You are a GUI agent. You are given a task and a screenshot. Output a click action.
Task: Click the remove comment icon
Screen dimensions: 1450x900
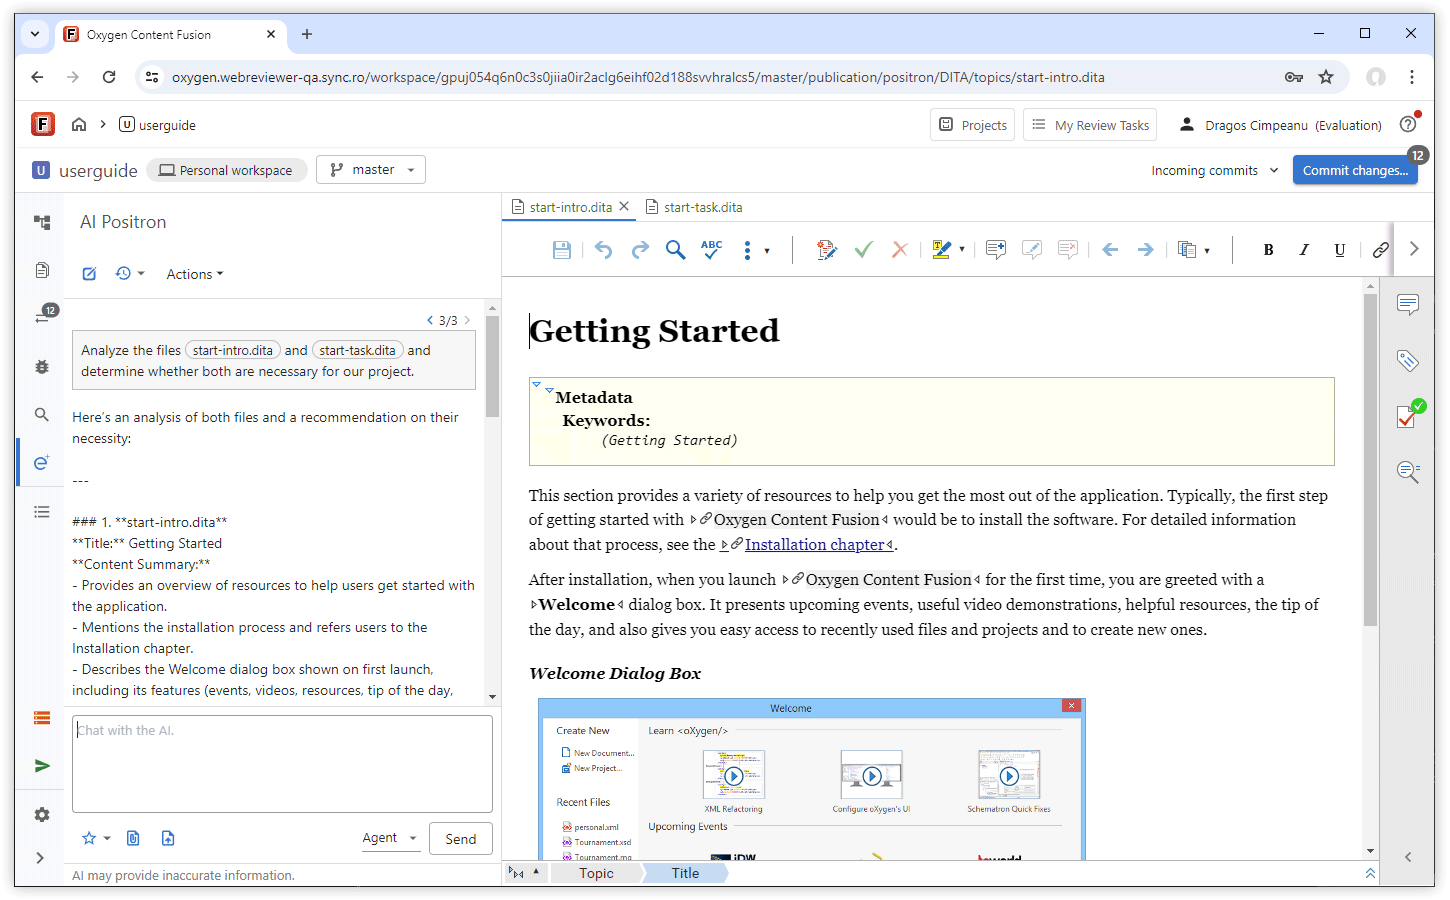[x=1068, y=250]
